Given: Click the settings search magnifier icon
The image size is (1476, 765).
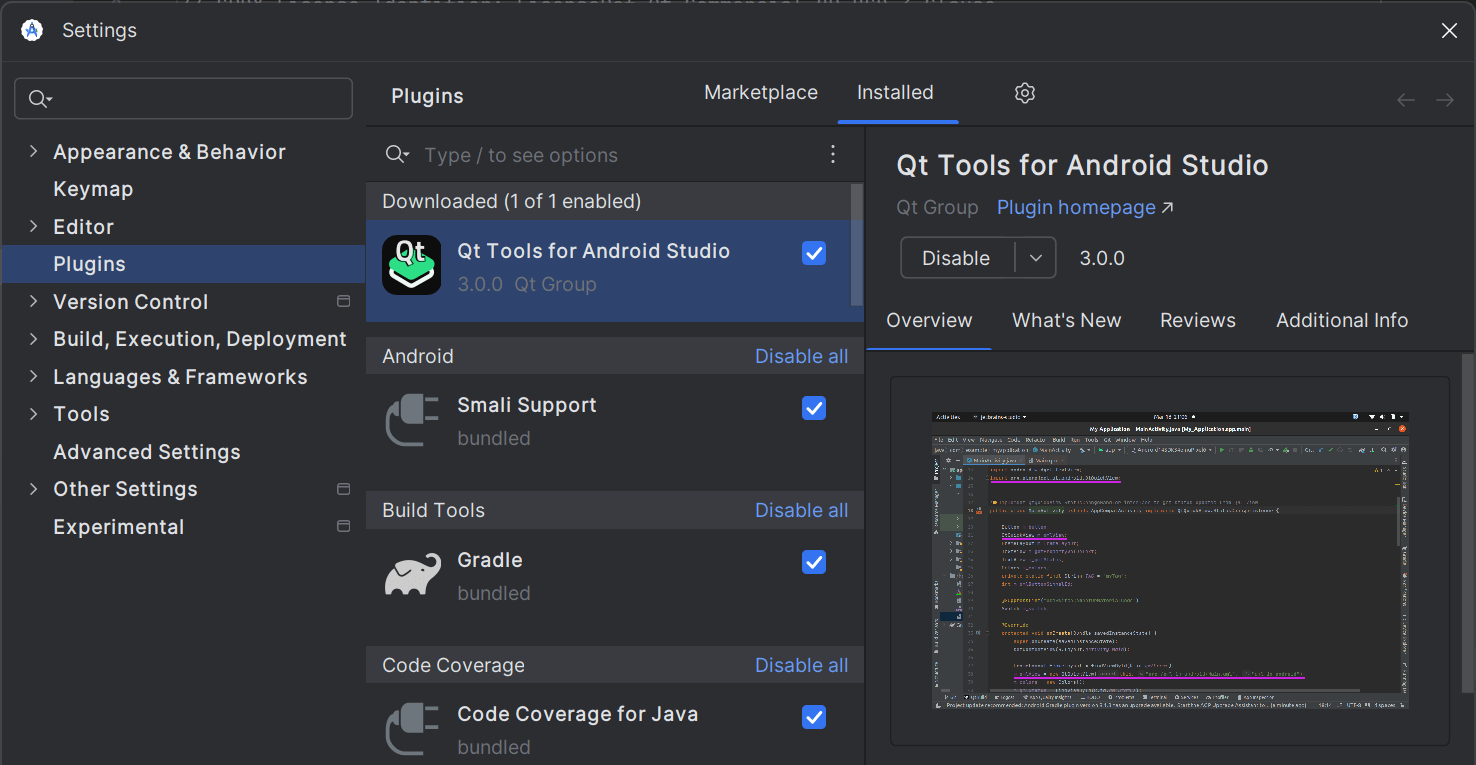Looking at the screenshot, I should tap(39, 99).
